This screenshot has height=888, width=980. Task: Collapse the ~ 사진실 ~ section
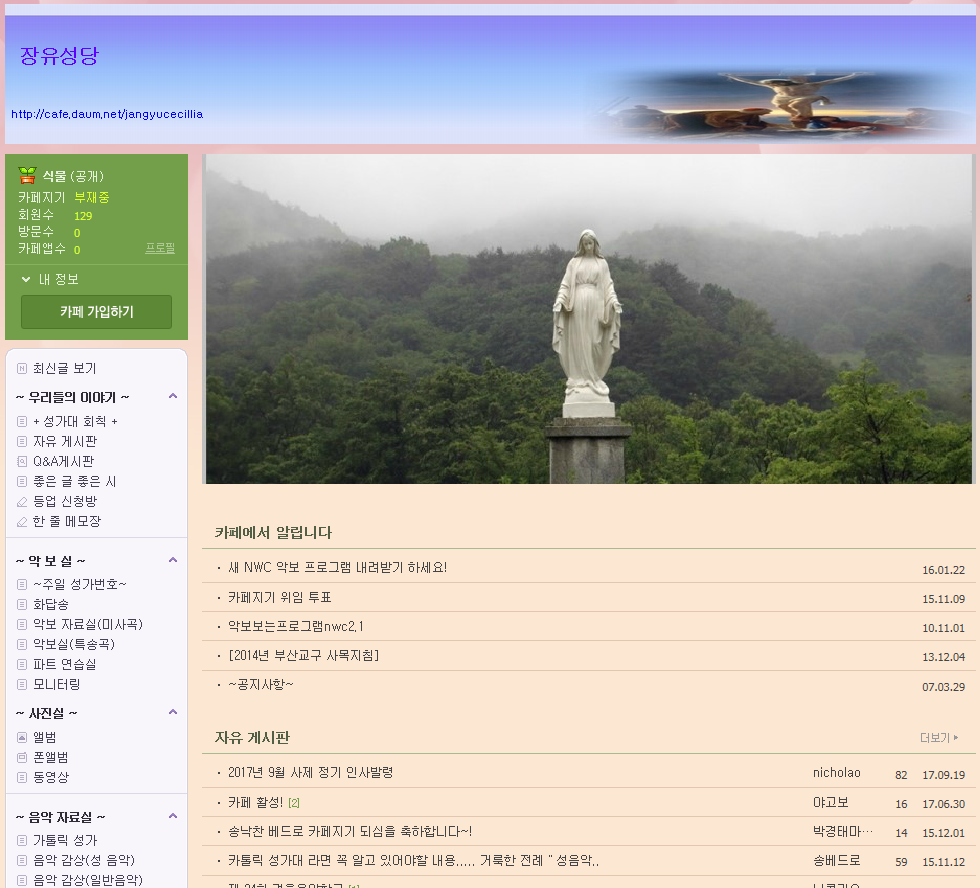[x=173, y=712]
